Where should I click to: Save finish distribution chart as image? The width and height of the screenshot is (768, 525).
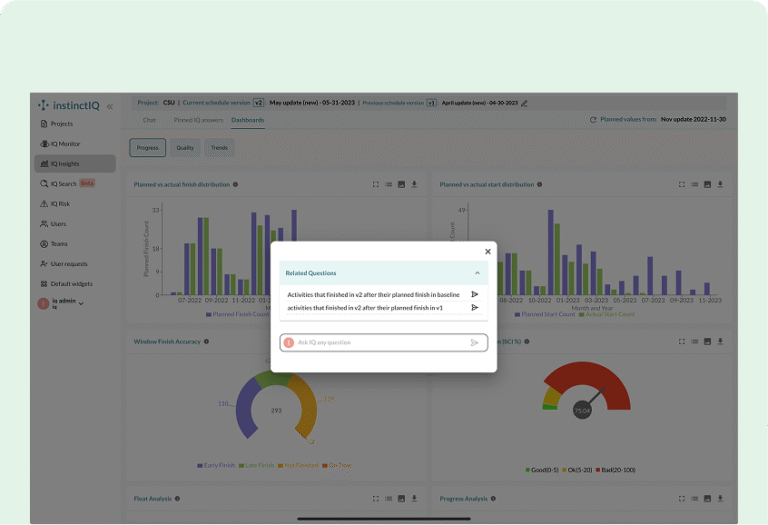(x=401, y=185)
